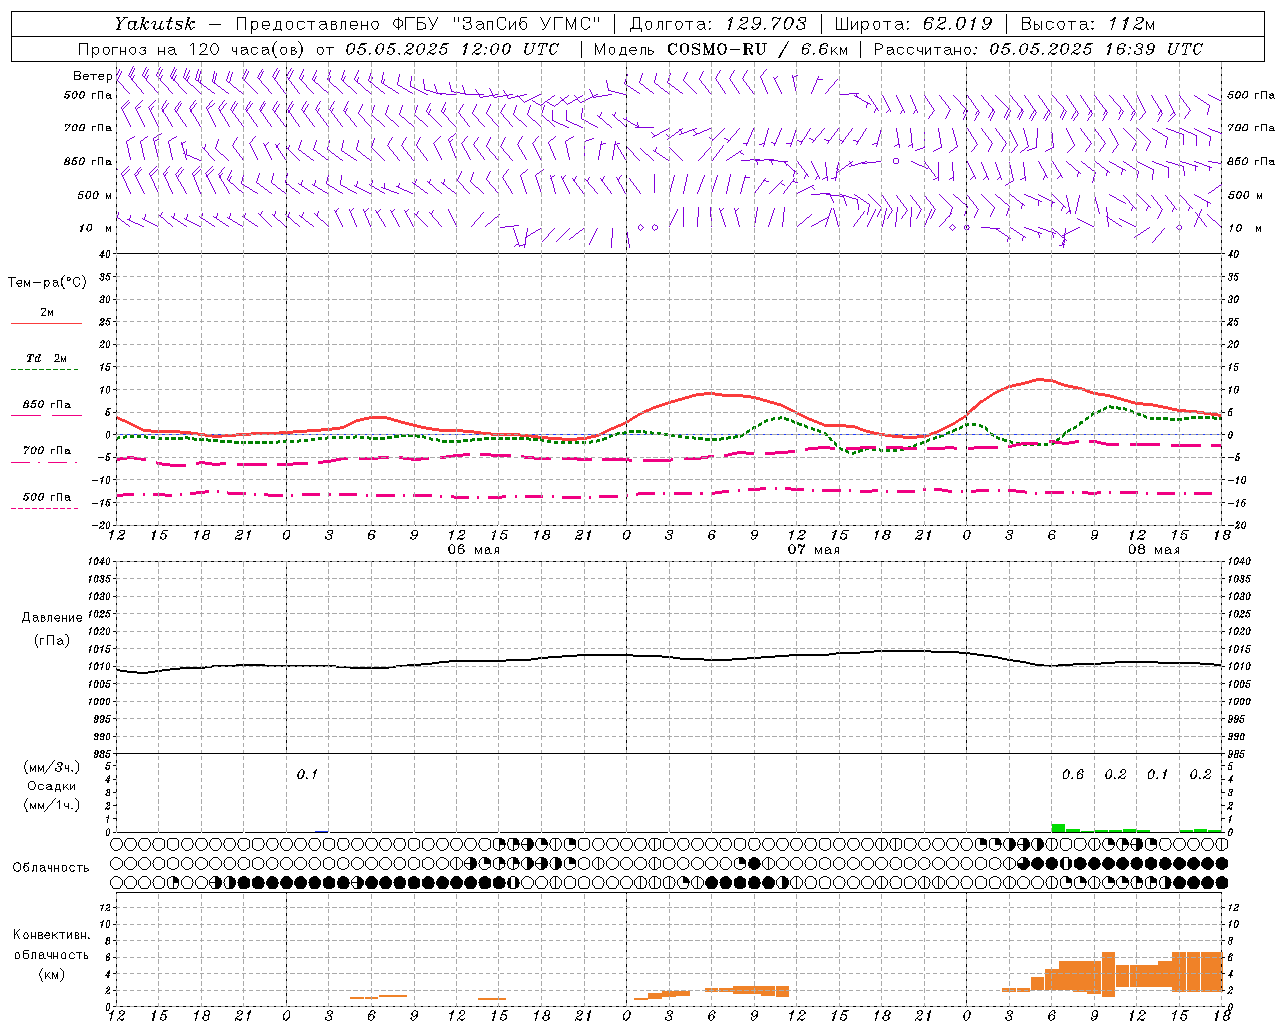The image size is (1280, 1024).
Task: Select the provider text ФГБУ "ЗапСиб УГМС"
Action: coord(496,23)
